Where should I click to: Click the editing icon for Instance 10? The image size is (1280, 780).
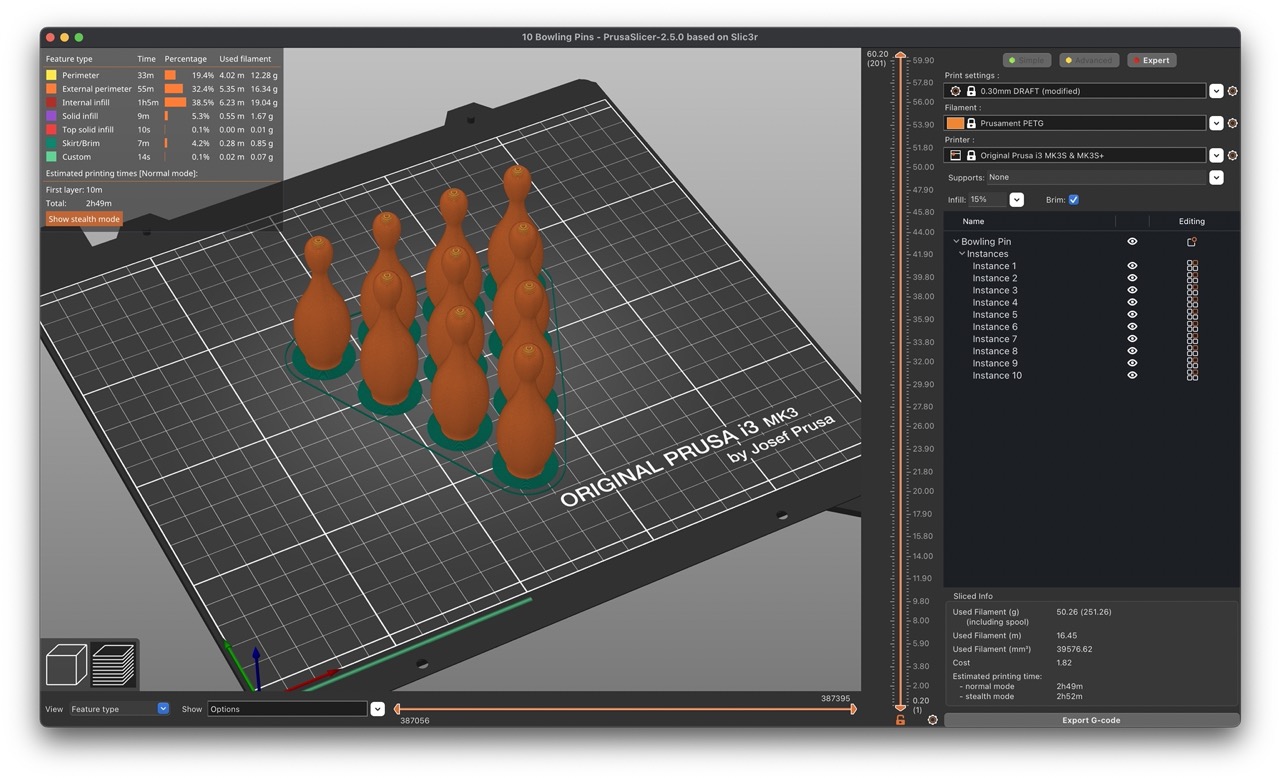tap(1192, 375)
